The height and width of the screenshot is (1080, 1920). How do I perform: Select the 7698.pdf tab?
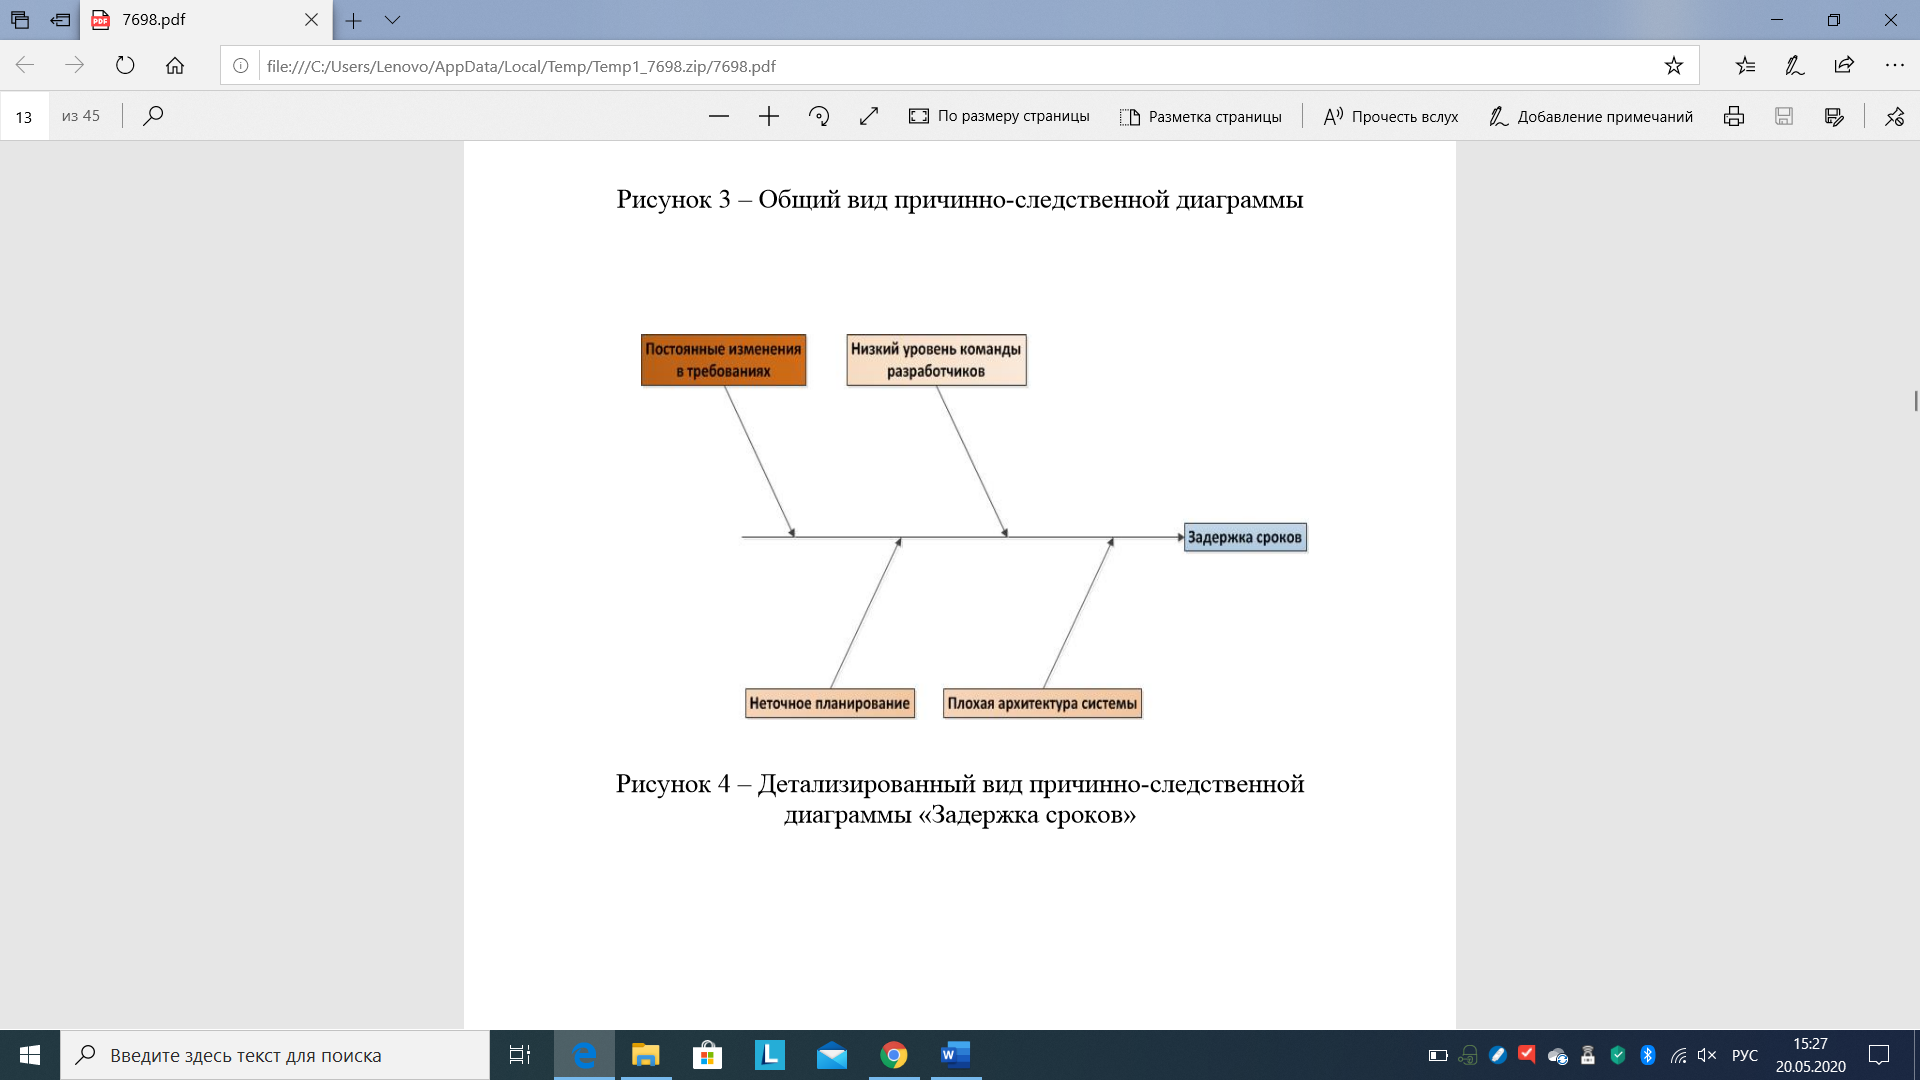point(190,20)
